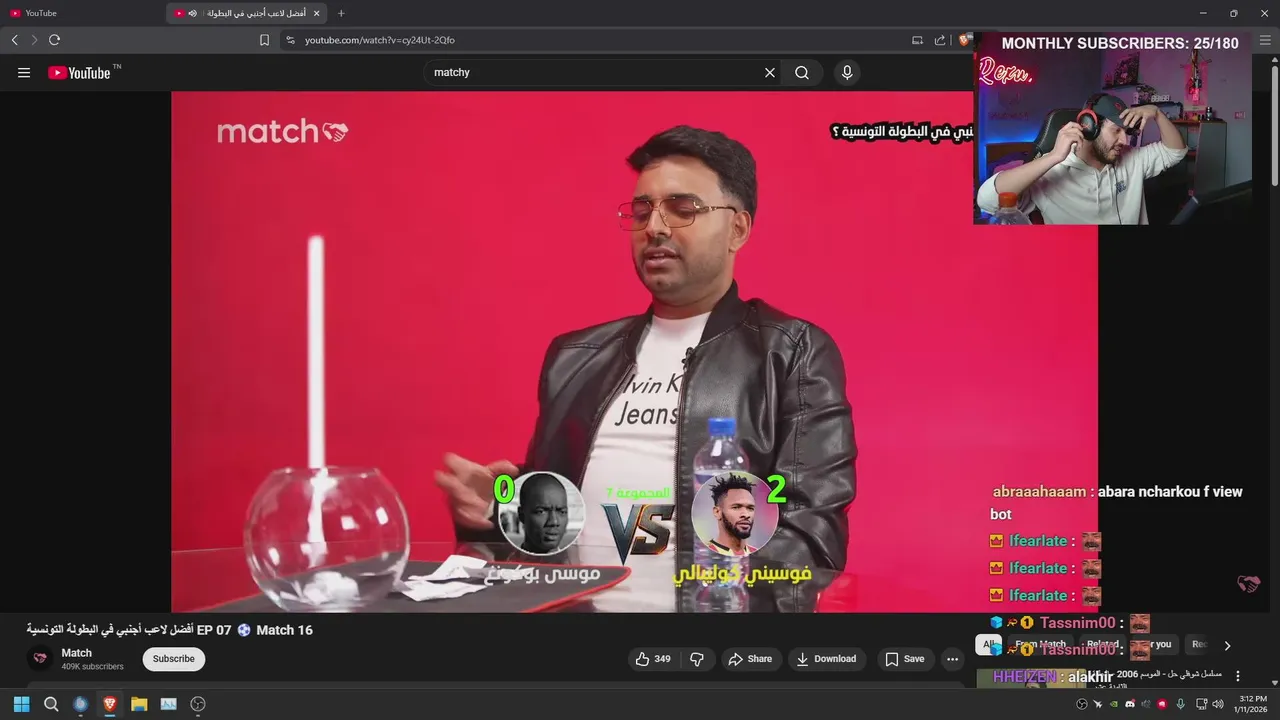The width and height of the screenshot is (1280, 720).
Task: Clear the search box with the X
Action: pyautogui.click(x=770, y=72)
